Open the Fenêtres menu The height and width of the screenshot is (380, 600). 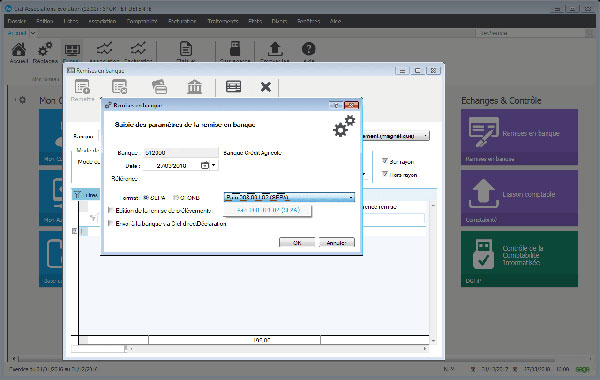(x=308, y=21)
